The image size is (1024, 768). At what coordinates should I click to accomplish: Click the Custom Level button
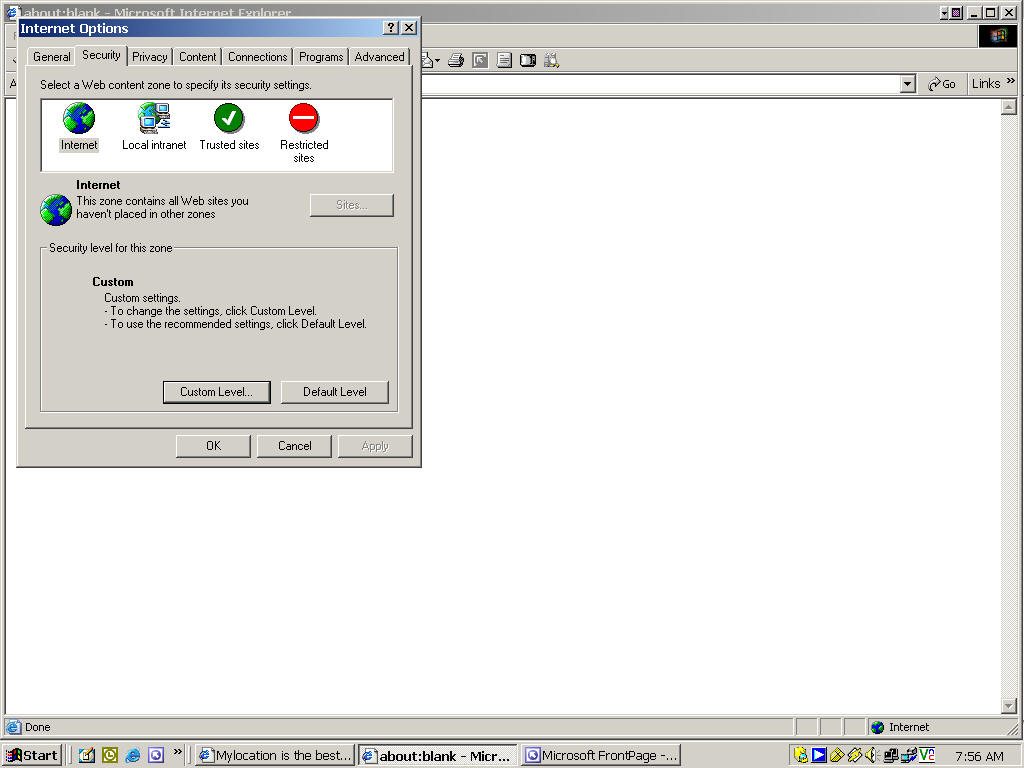(x=216, y=392)
